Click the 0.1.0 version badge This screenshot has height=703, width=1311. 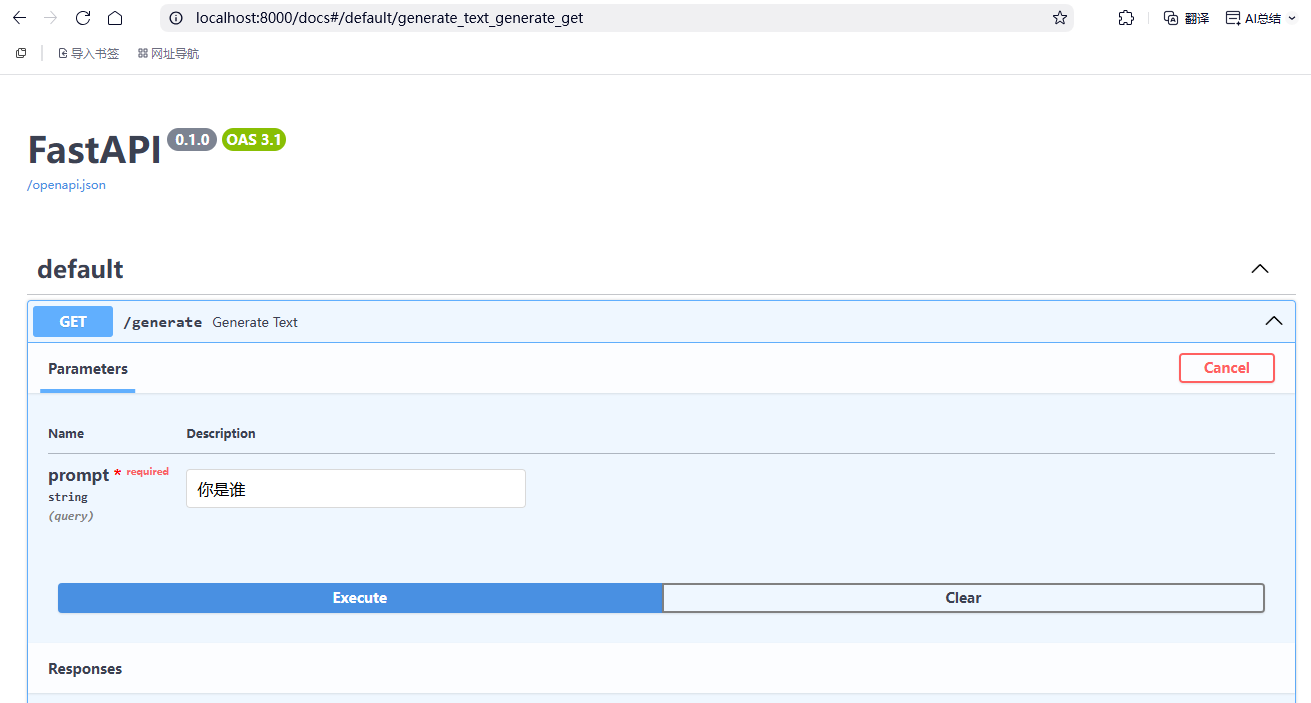192,140
